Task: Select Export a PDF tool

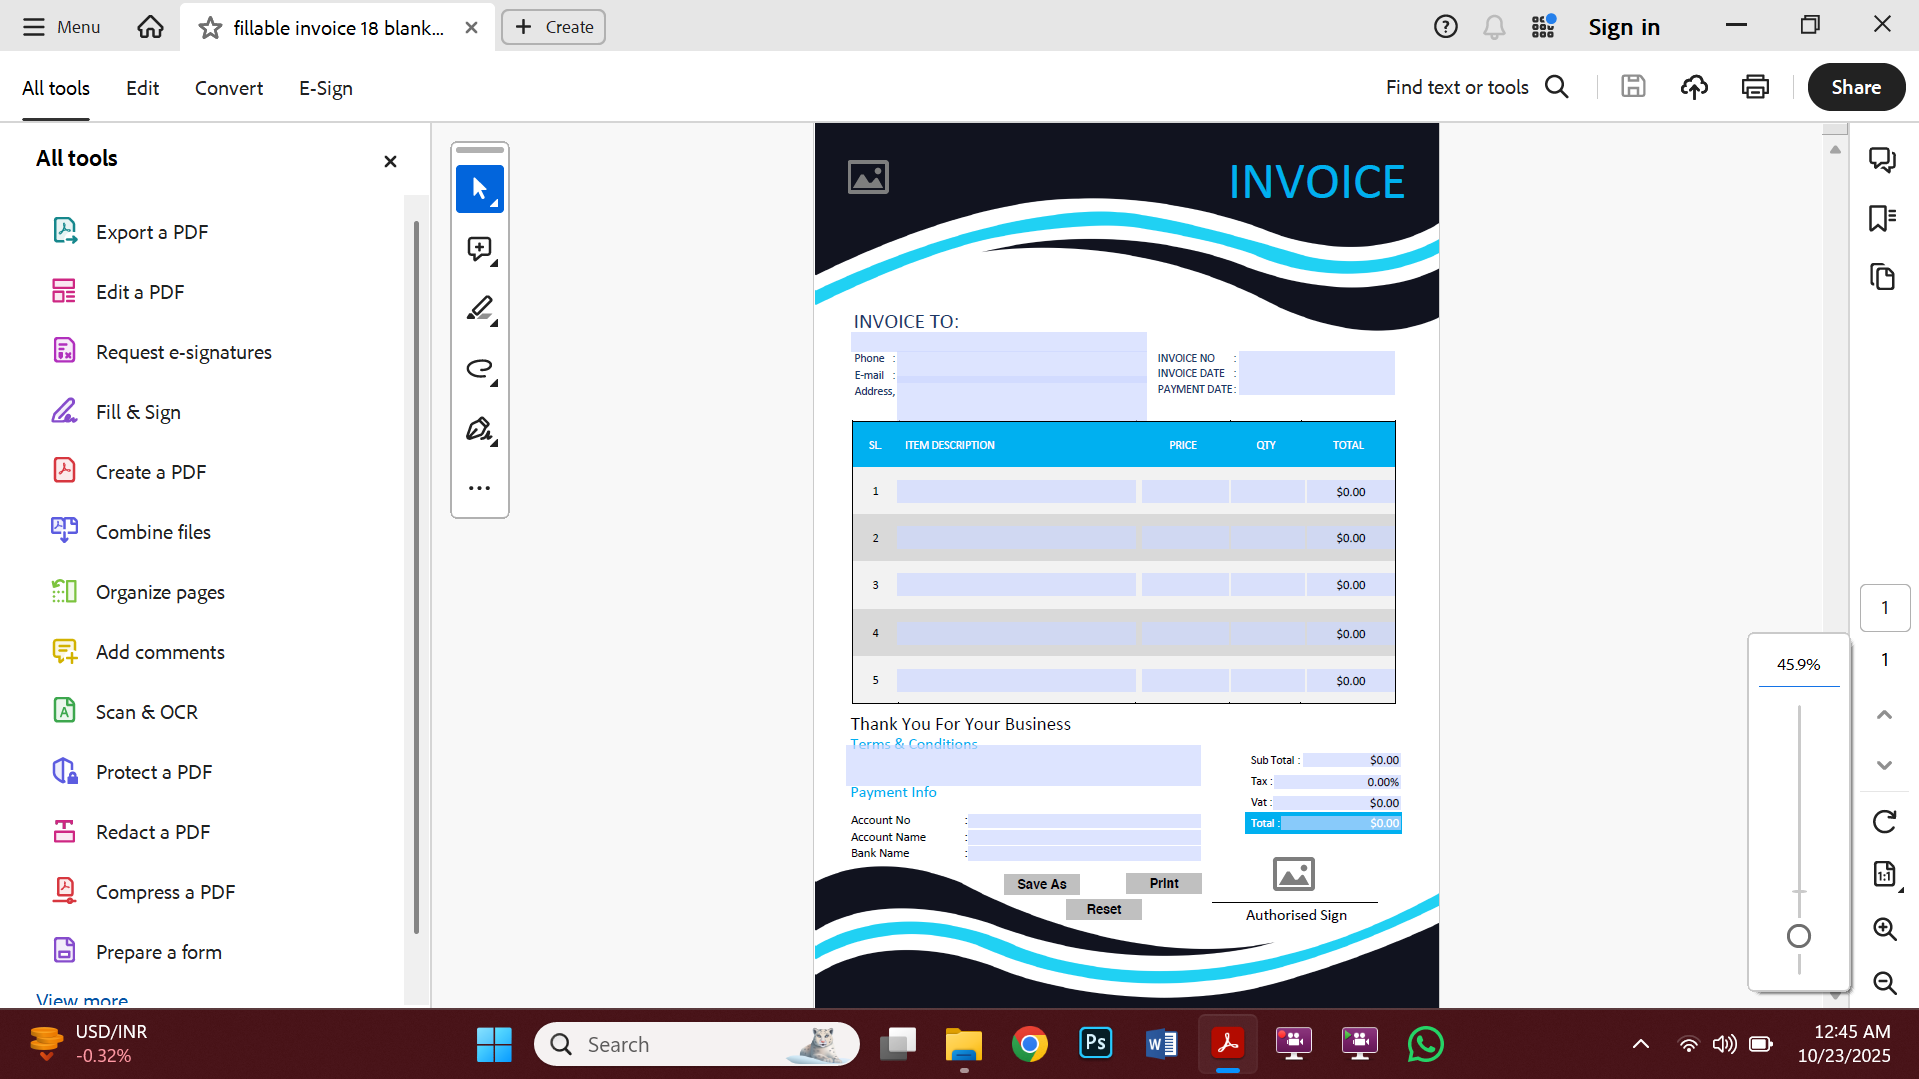Action: (x=151, y=231)
